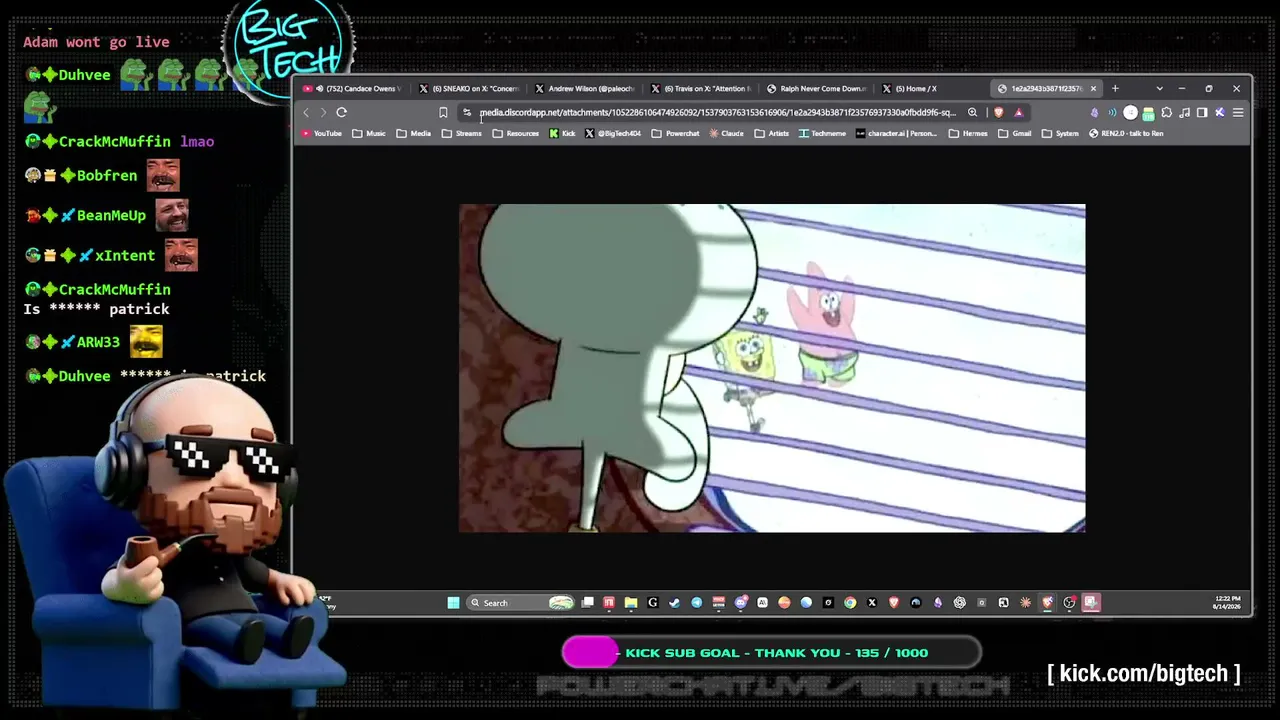
Task: Open the zoom magnifier in address bar
Action: tap(972, 113)
